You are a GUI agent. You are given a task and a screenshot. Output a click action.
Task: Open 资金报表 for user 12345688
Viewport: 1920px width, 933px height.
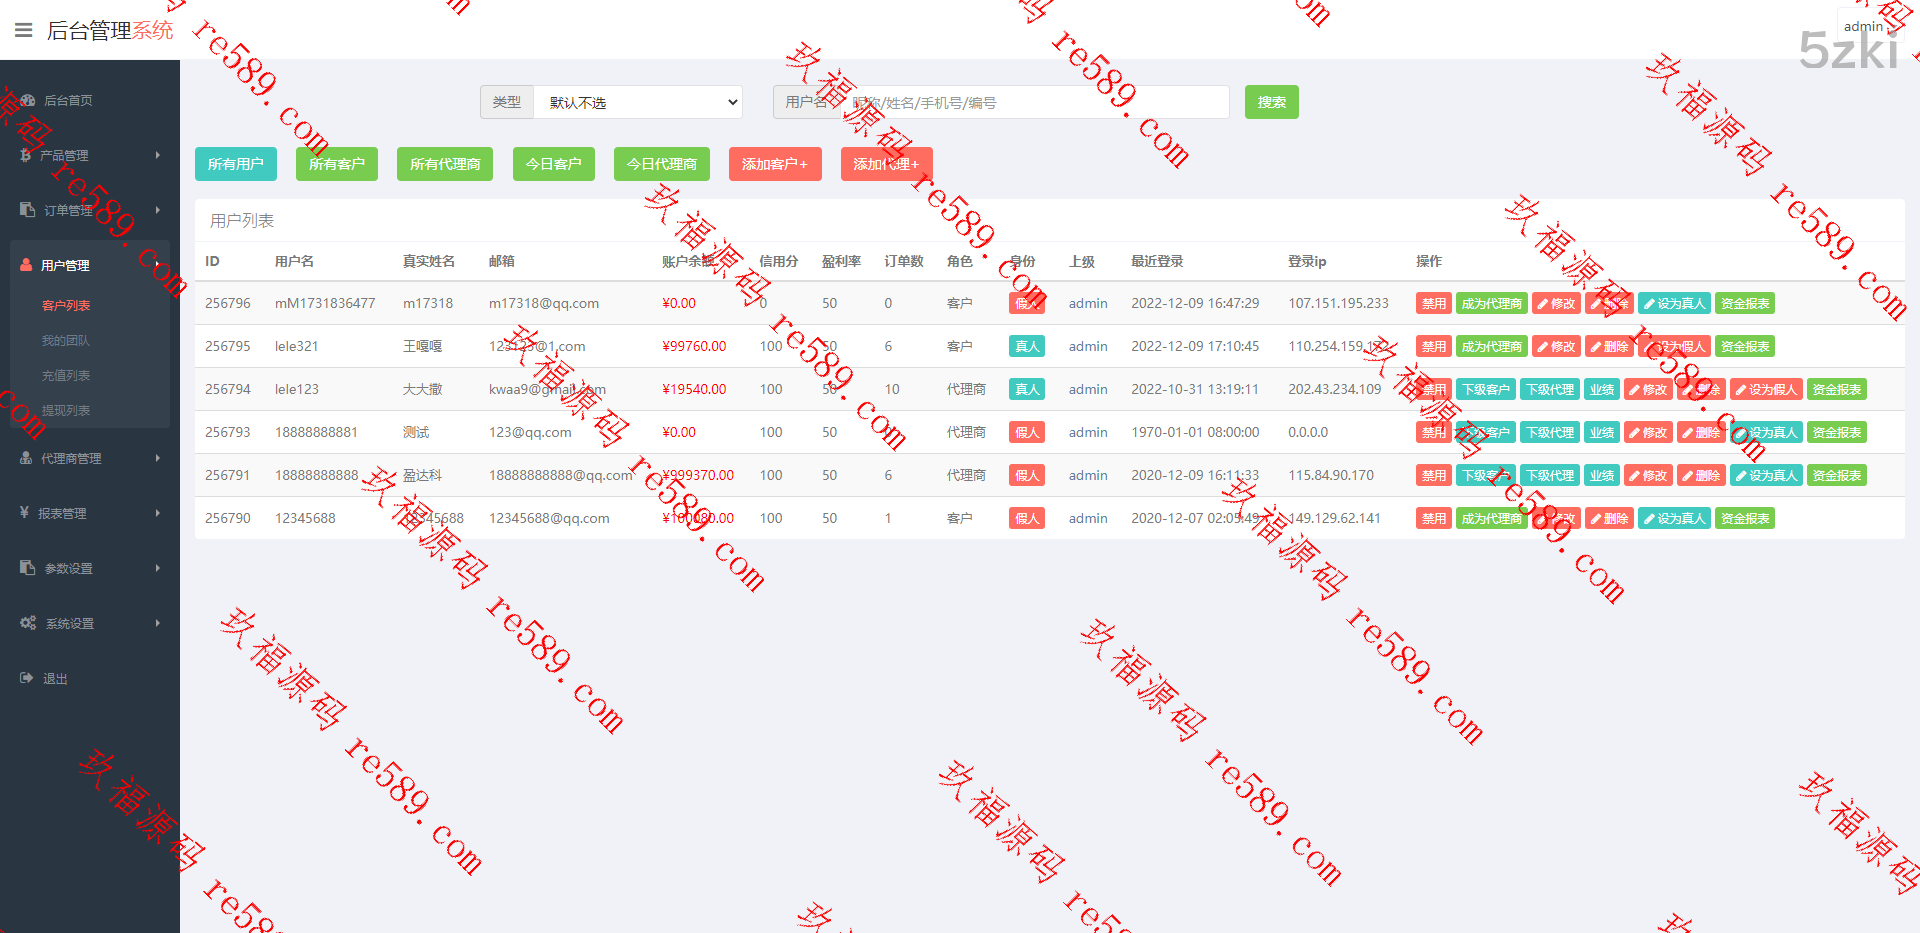point(1745,518)
